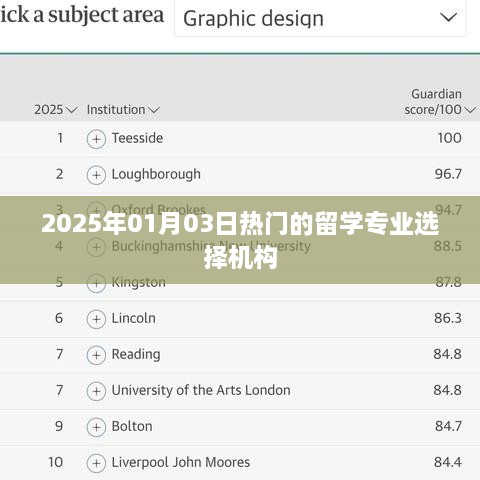Select University of the Arts London text

pos(201,390)
